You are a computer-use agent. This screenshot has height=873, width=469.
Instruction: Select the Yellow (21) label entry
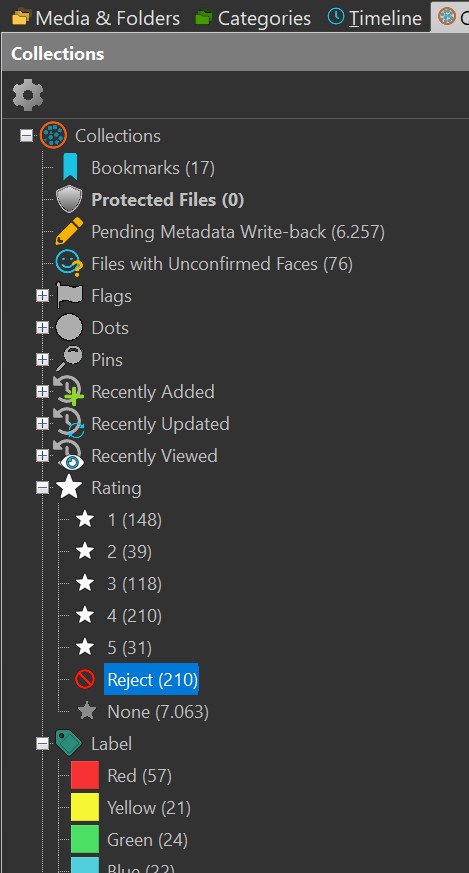click(149, 807)
